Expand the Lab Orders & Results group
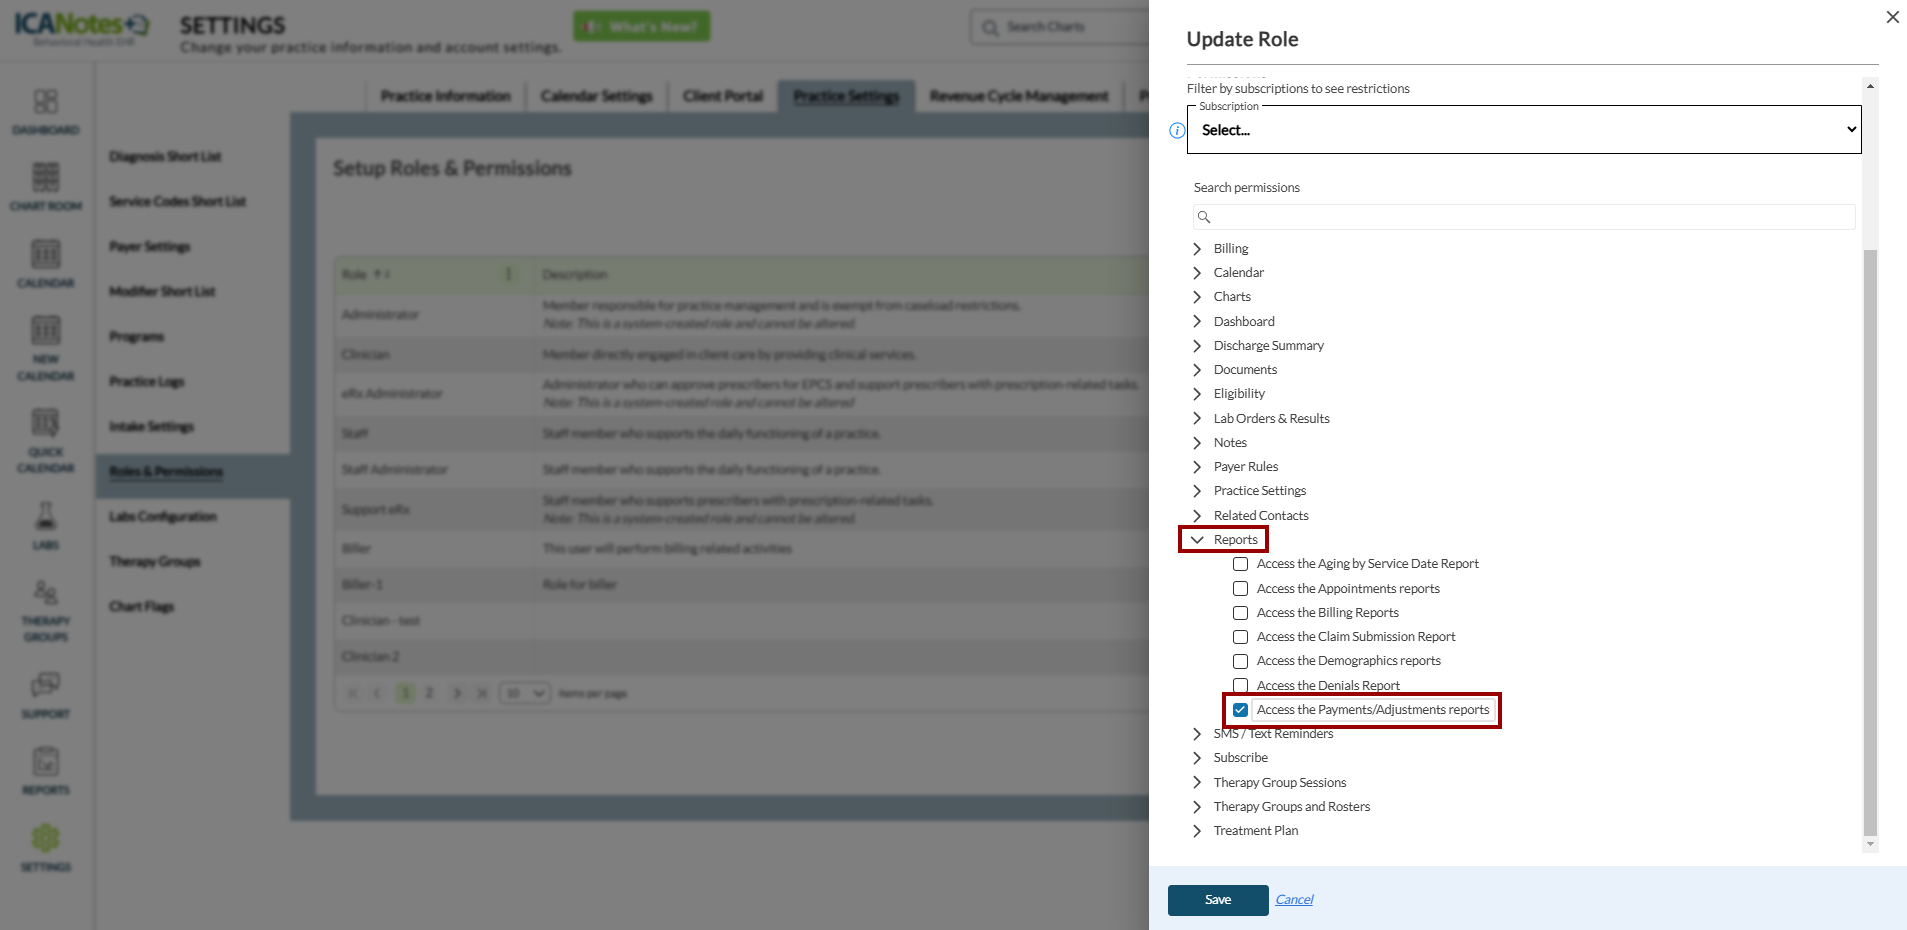 click(1197, 419)
